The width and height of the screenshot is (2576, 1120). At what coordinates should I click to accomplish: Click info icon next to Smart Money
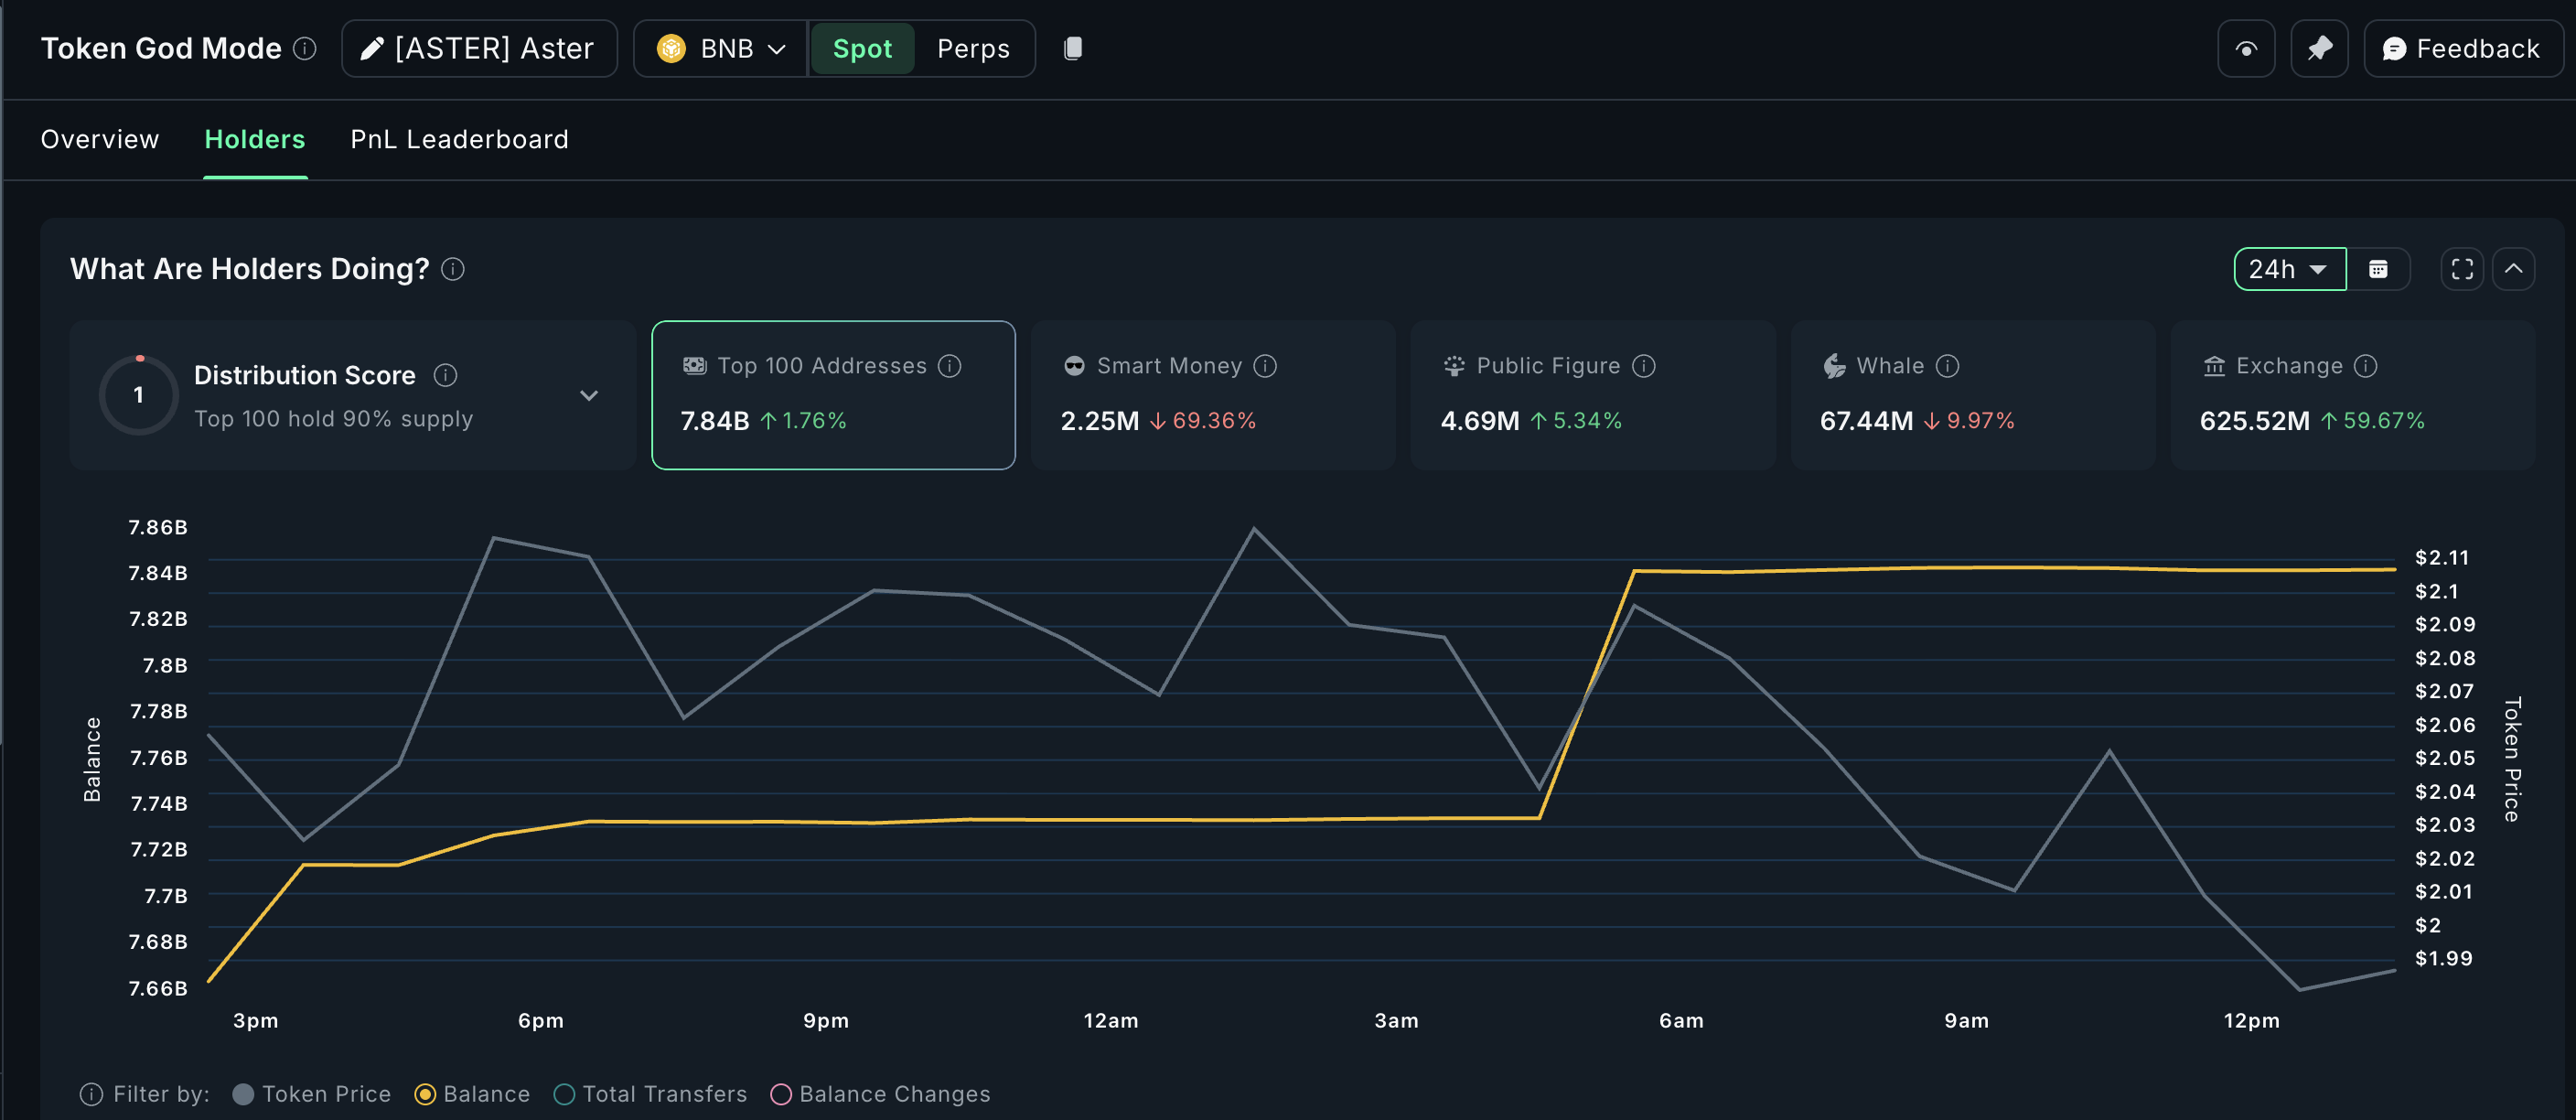tap(1265, 366)
